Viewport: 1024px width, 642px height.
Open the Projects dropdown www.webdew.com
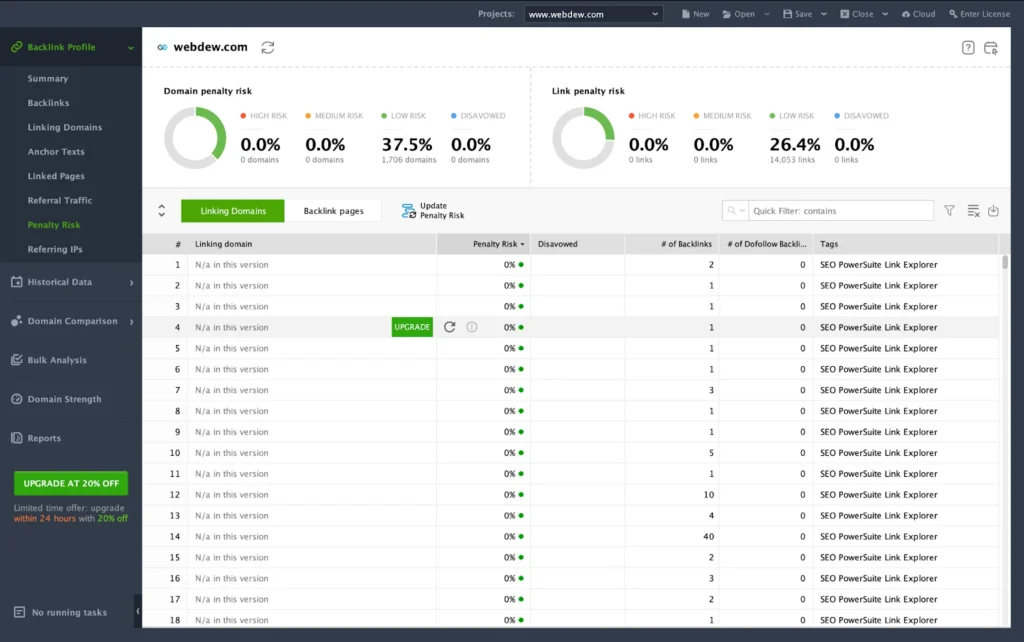tap(593, 14)
